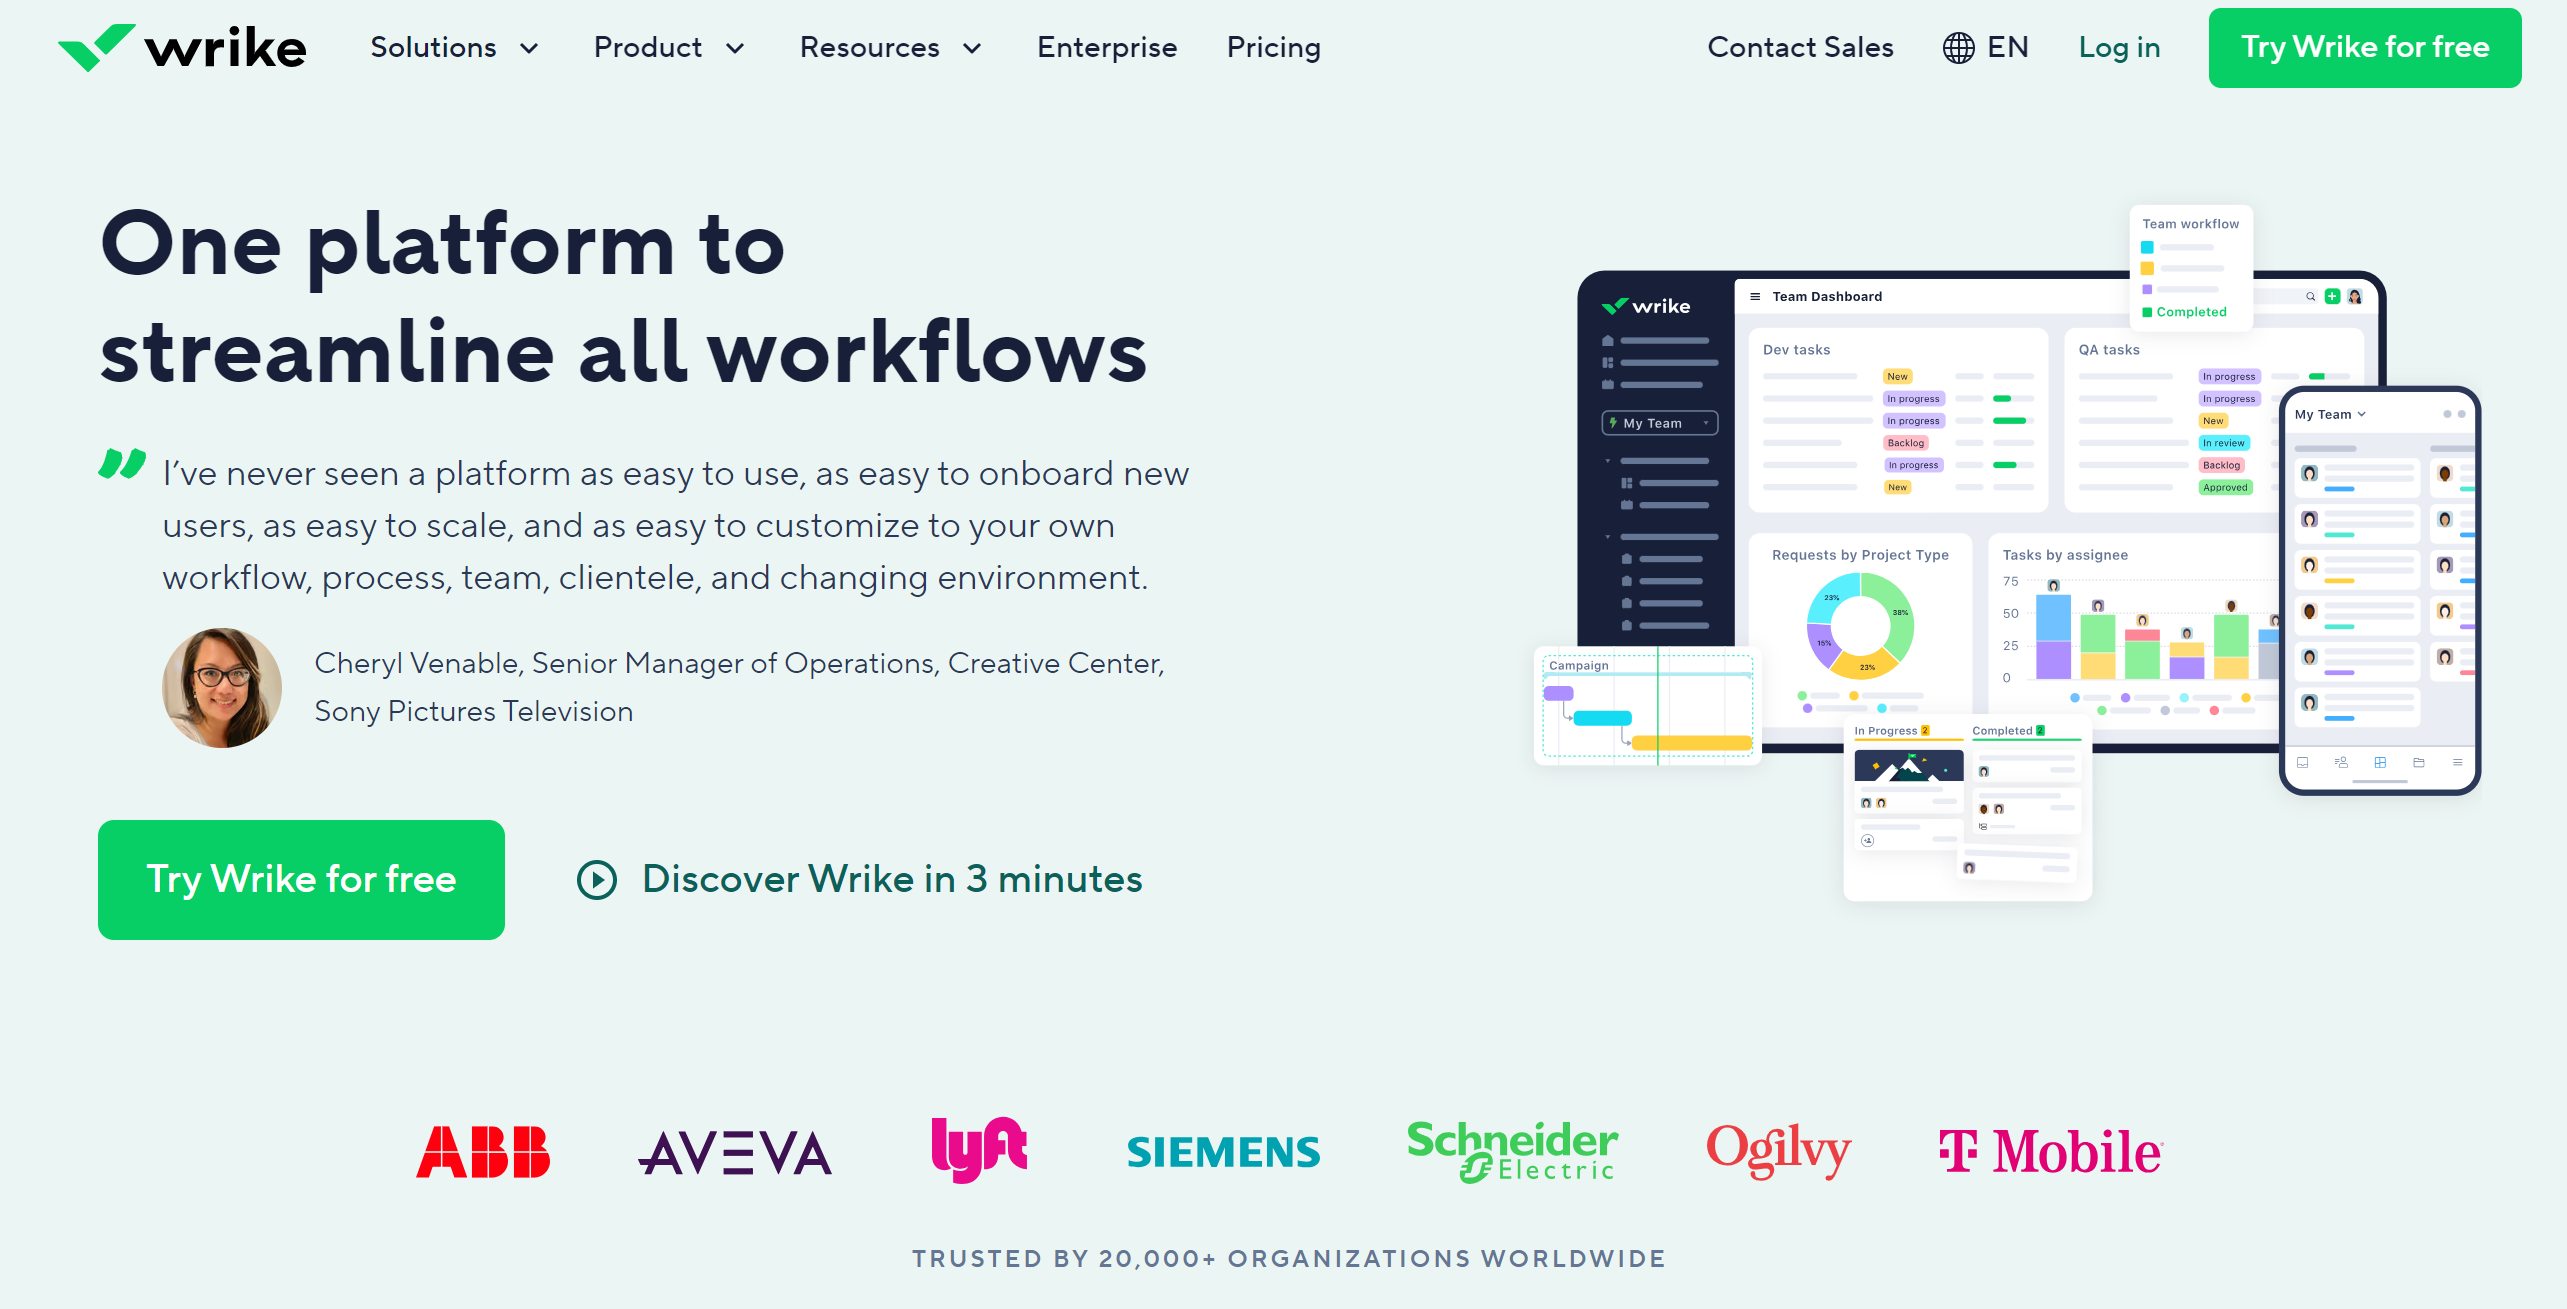Viewport: 2567px width, 1309px height.
Task: Click the Contact Sales link
Action: point(1801,47)
